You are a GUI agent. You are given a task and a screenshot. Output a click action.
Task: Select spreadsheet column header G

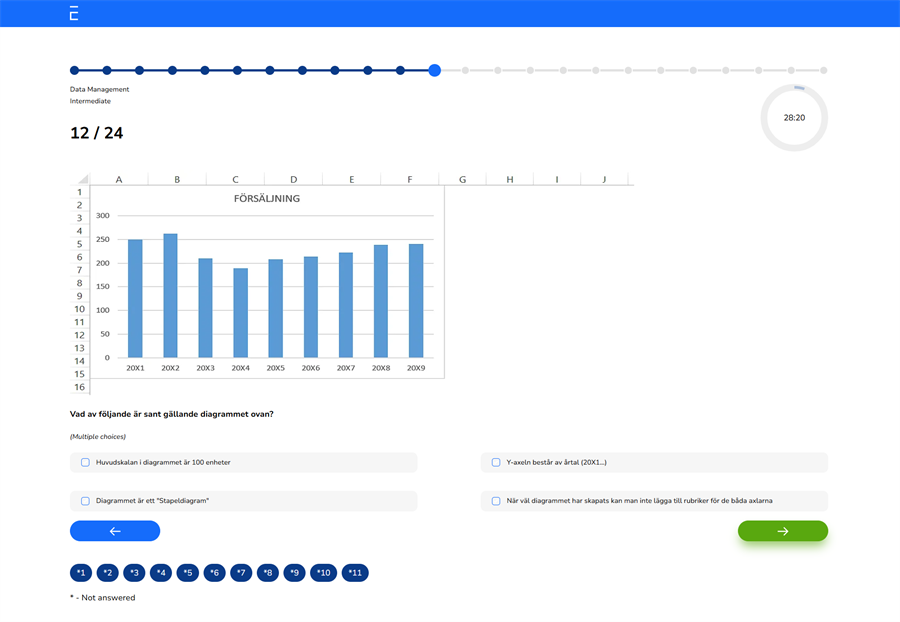[x=462, y=178]
